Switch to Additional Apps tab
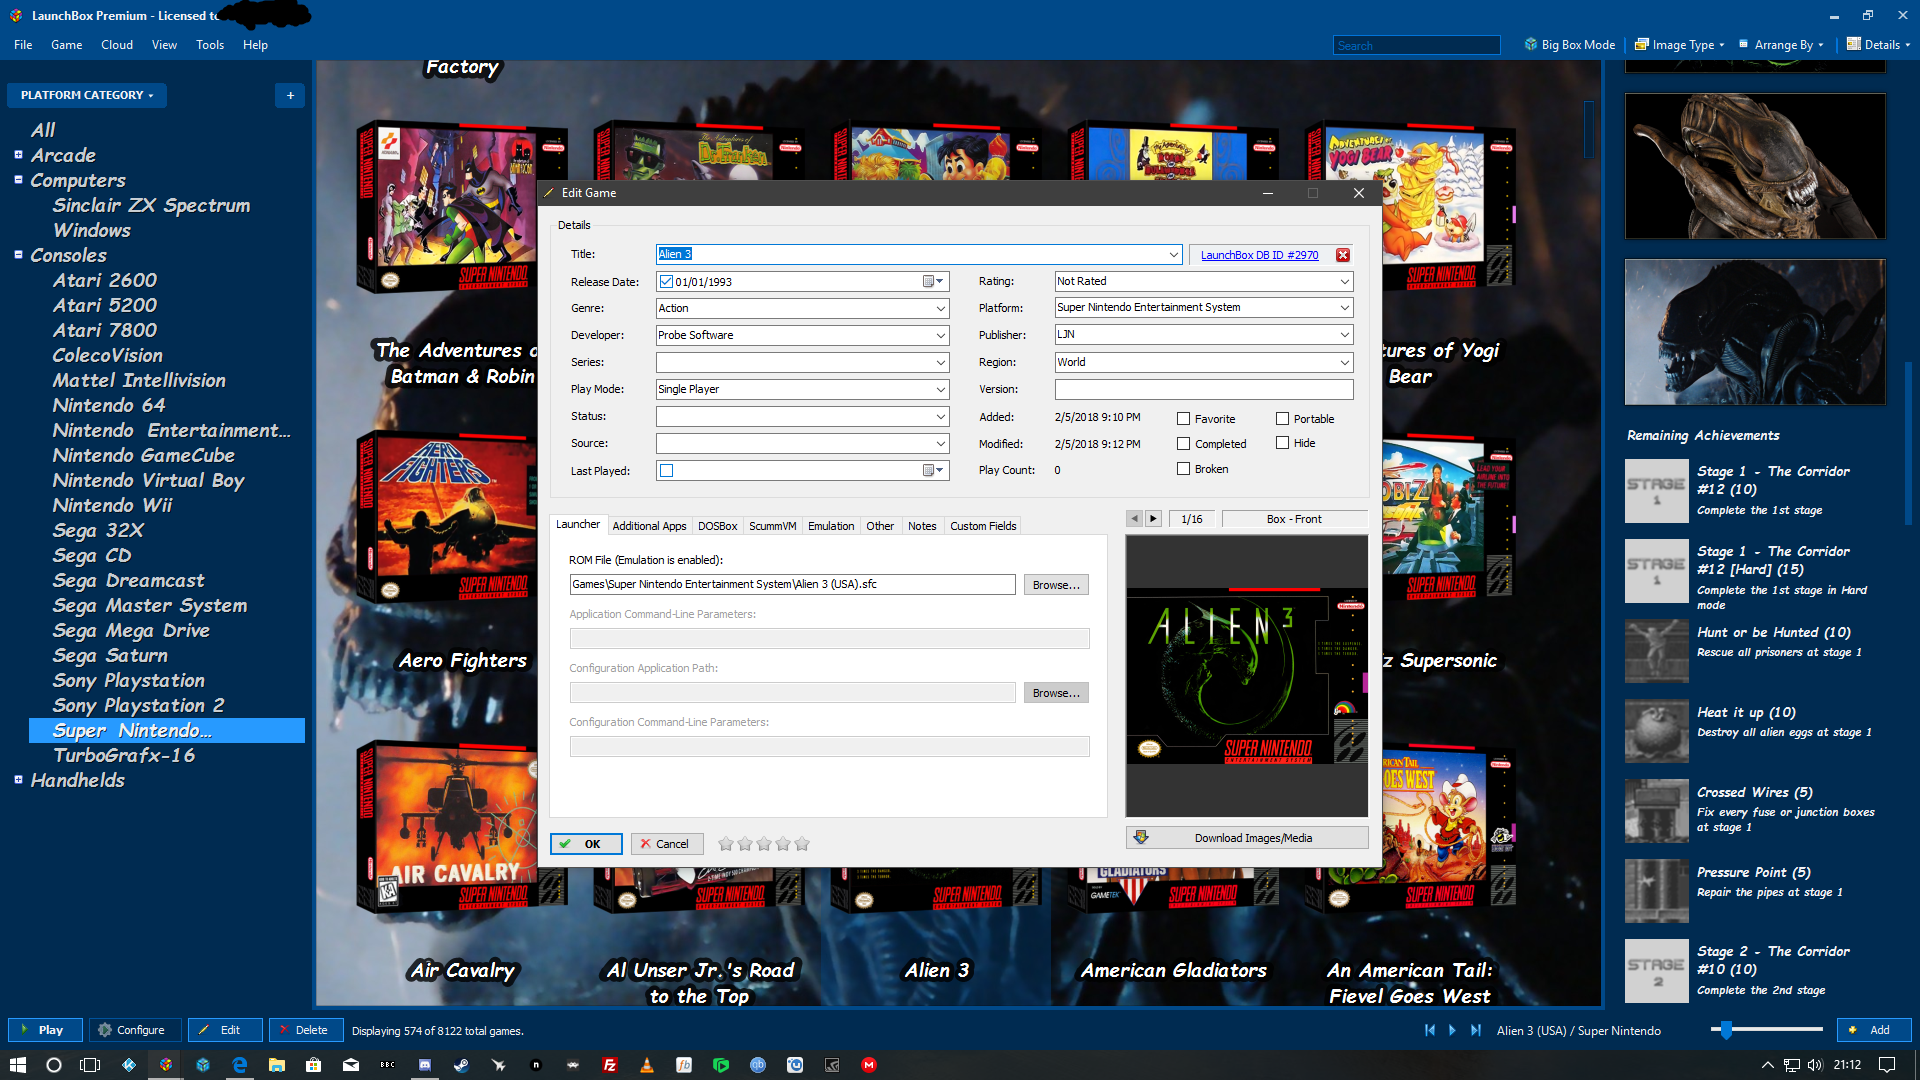This screenshot has width=1920, height=1080. point(649,526)
